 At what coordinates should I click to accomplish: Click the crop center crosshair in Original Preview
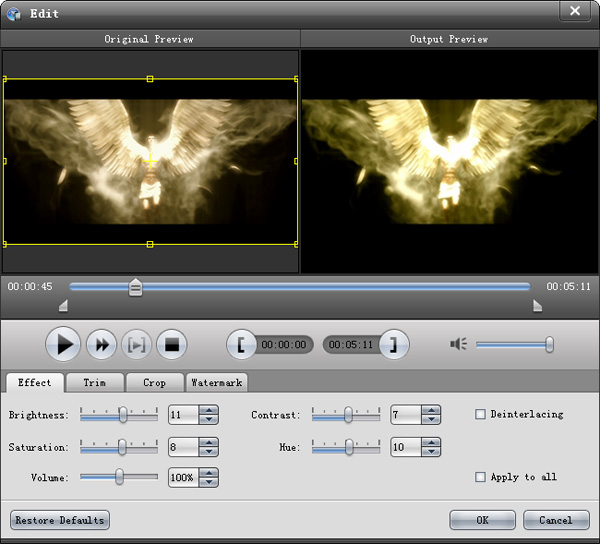point(150,161)
